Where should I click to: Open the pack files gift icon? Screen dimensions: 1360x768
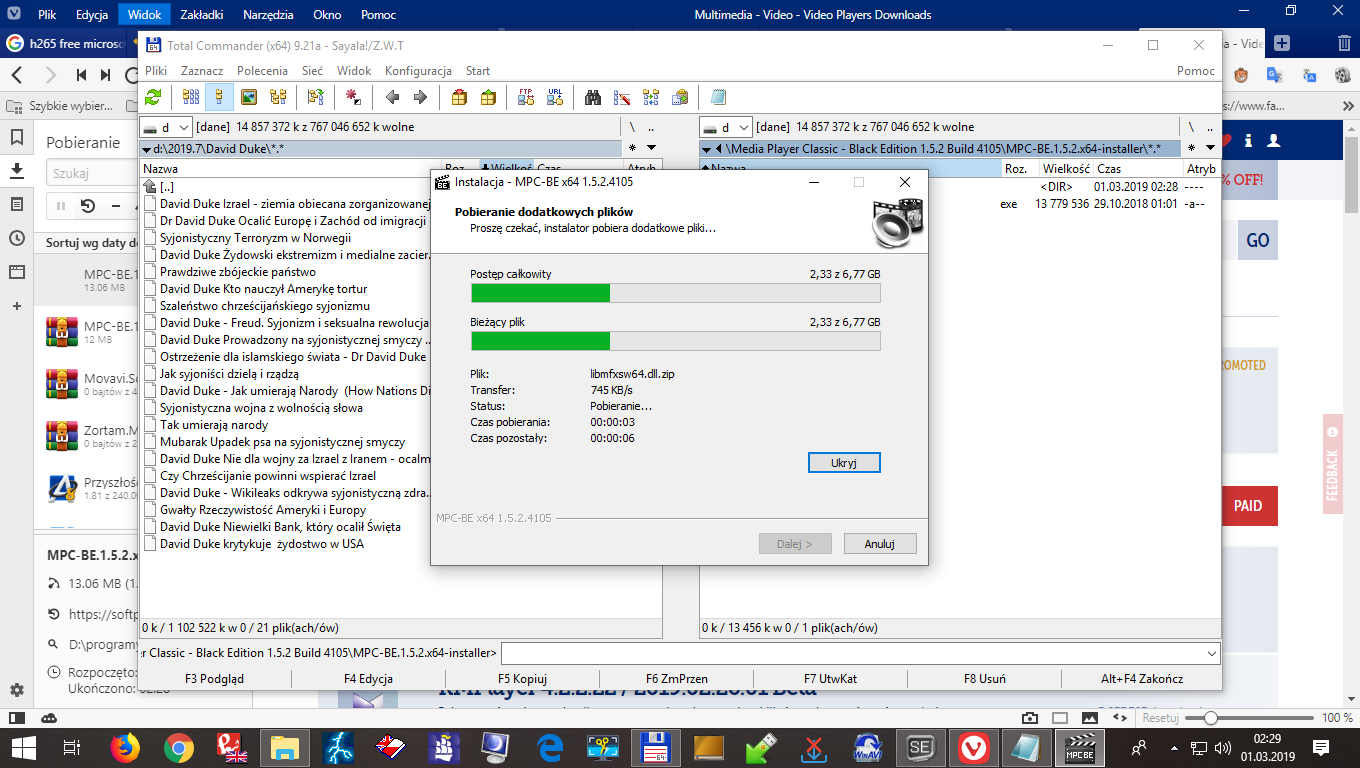459,97
